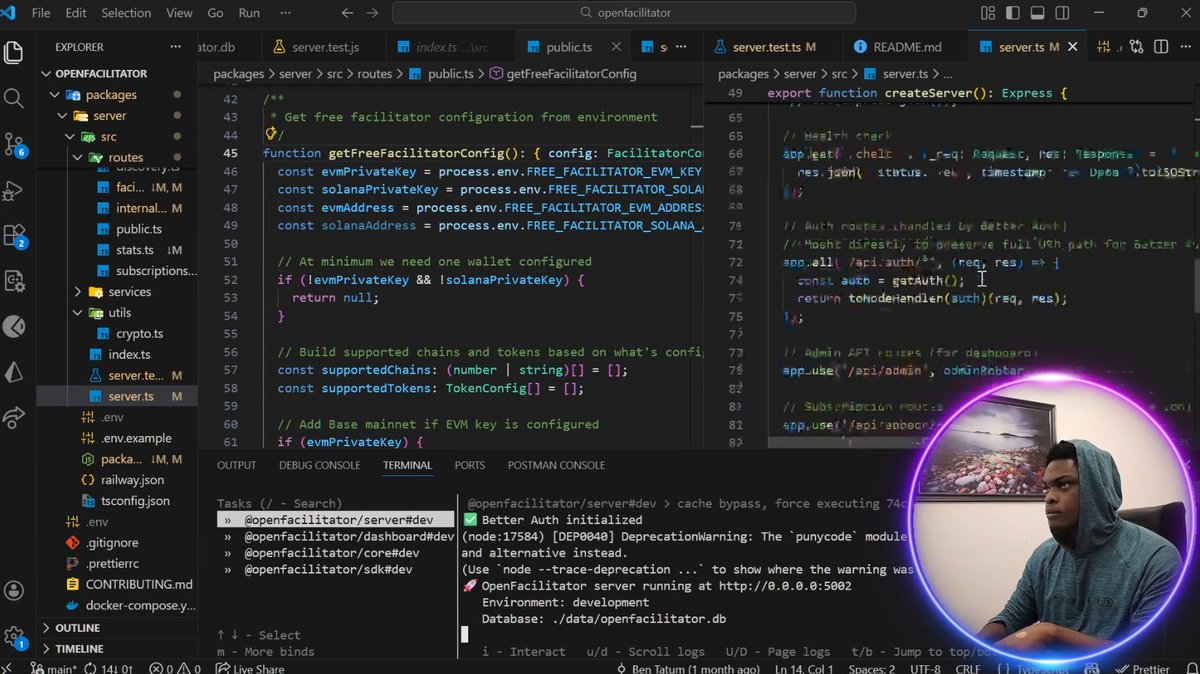Screen dimensions: 1200x674
Task: Open the Selection menu
Action: pos(126,13)
